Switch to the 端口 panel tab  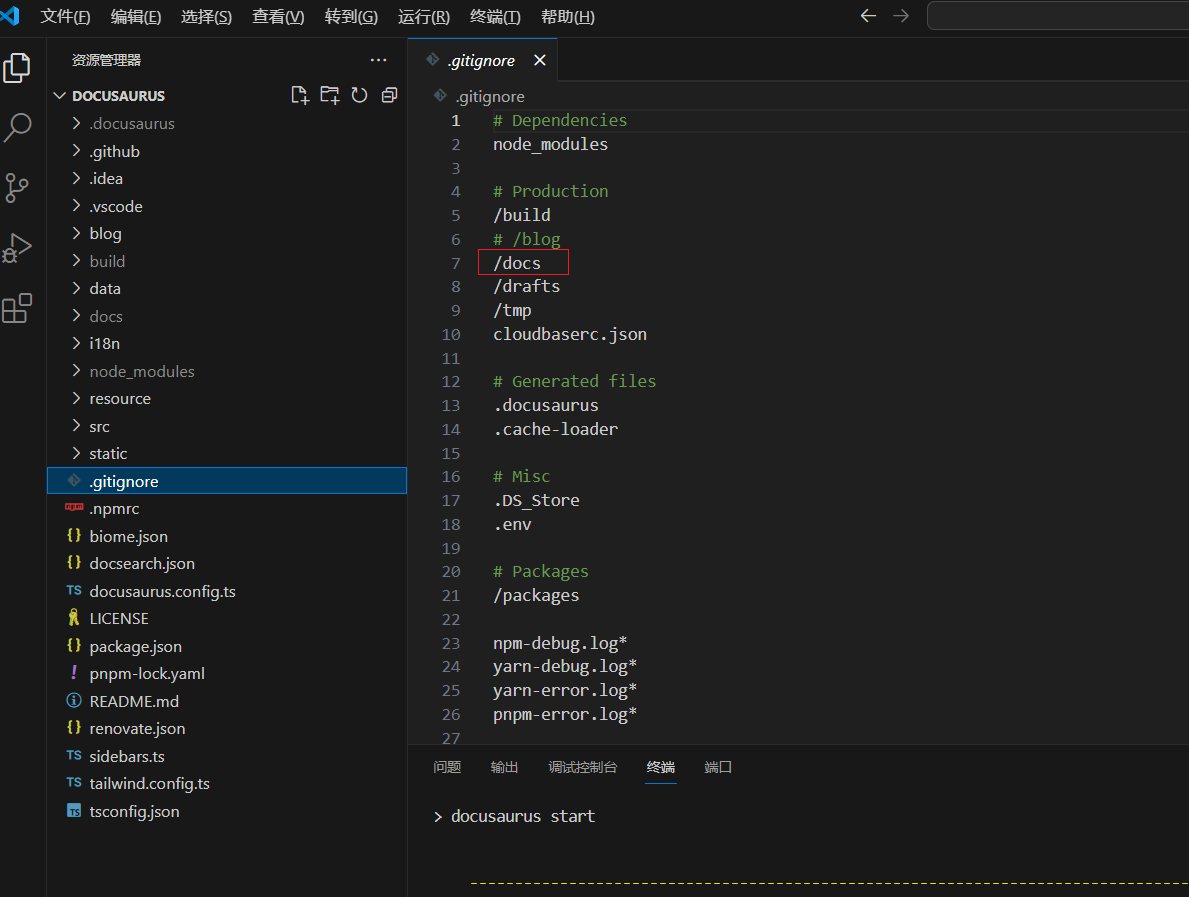pyautogui.click(x=718, y=767)
